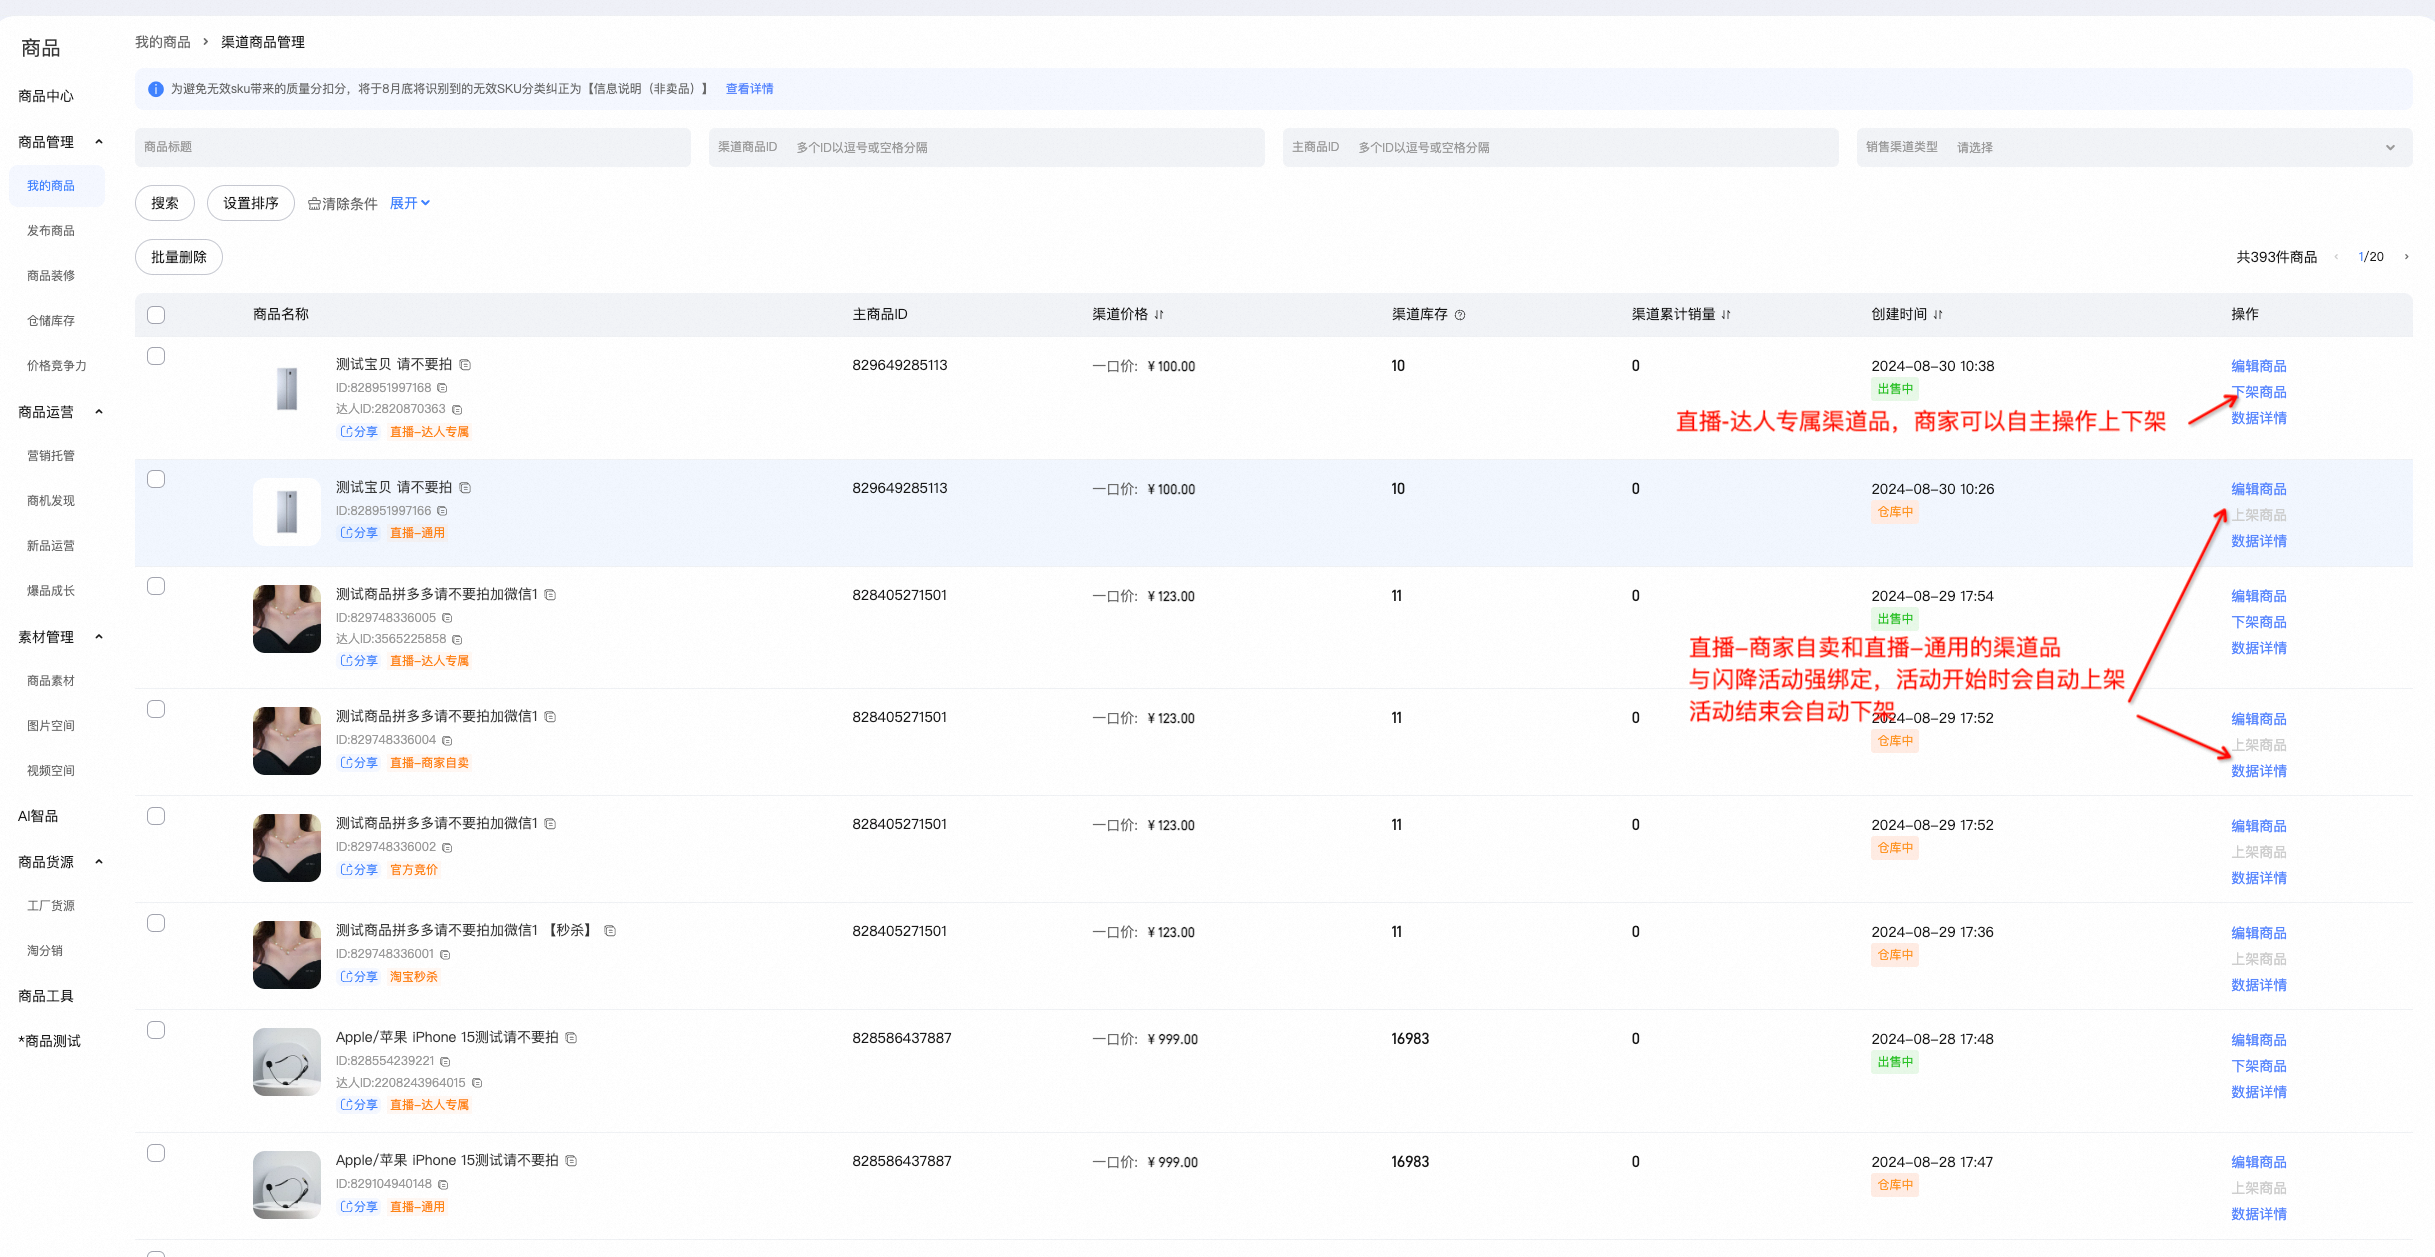The image size is (2435, 1257).
Task: Open thumbnail of Apple iPhone 15 直播-达人专属 product
Action: 287,1062
